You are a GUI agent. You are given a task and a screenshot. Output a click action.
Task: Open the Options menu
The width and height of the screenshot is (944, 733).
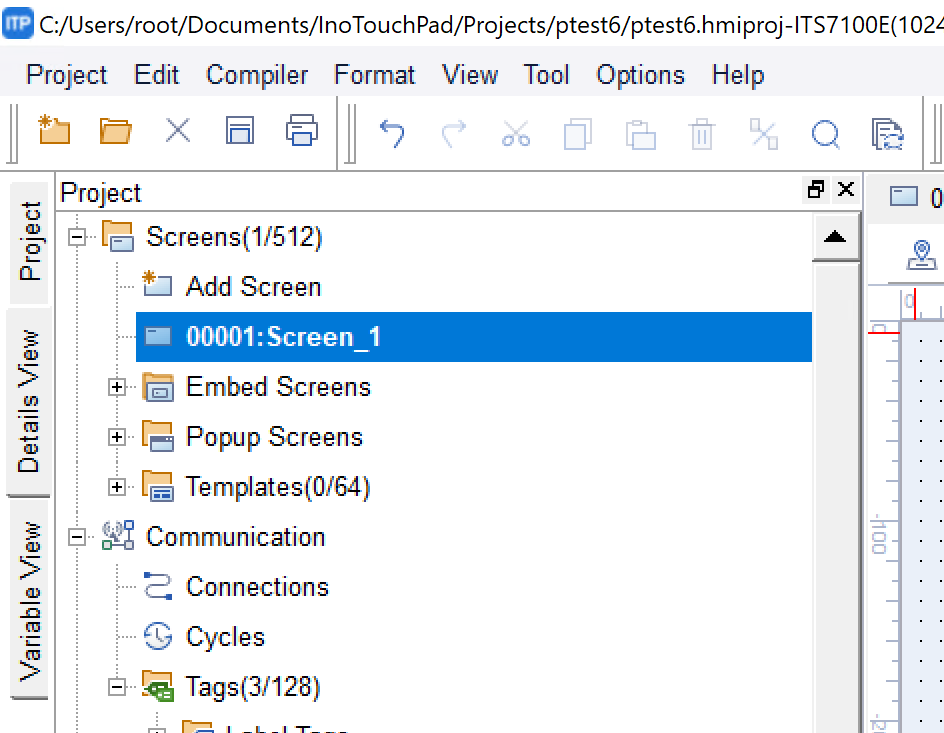click(640, 75)
